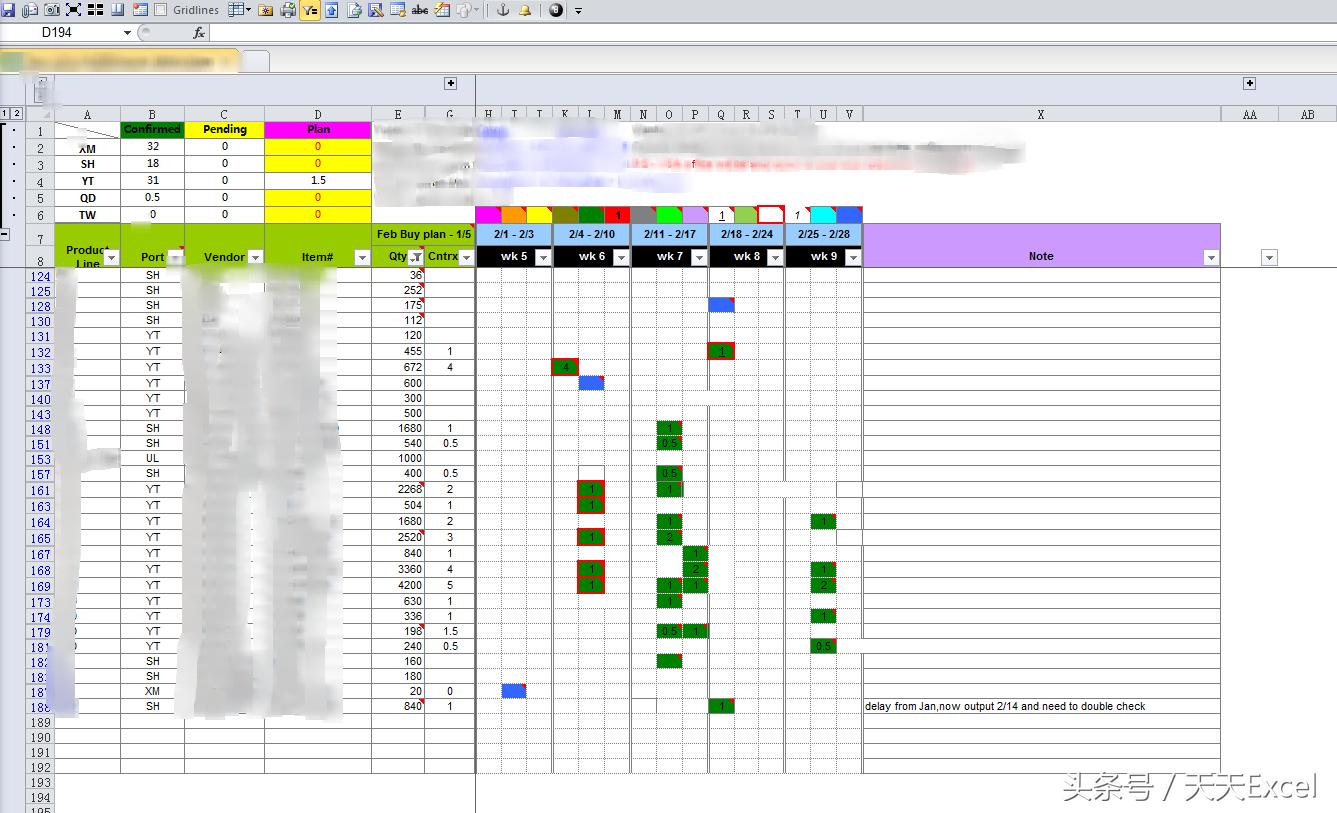The width and height of the screenshot is (1337, 813).
Task: Click the Qty cell with value 4200
Action: click(398, 585)
